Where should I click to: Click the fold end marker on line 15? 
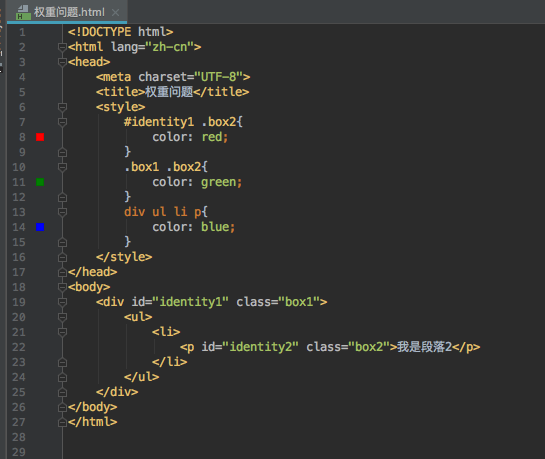point(62,242)
